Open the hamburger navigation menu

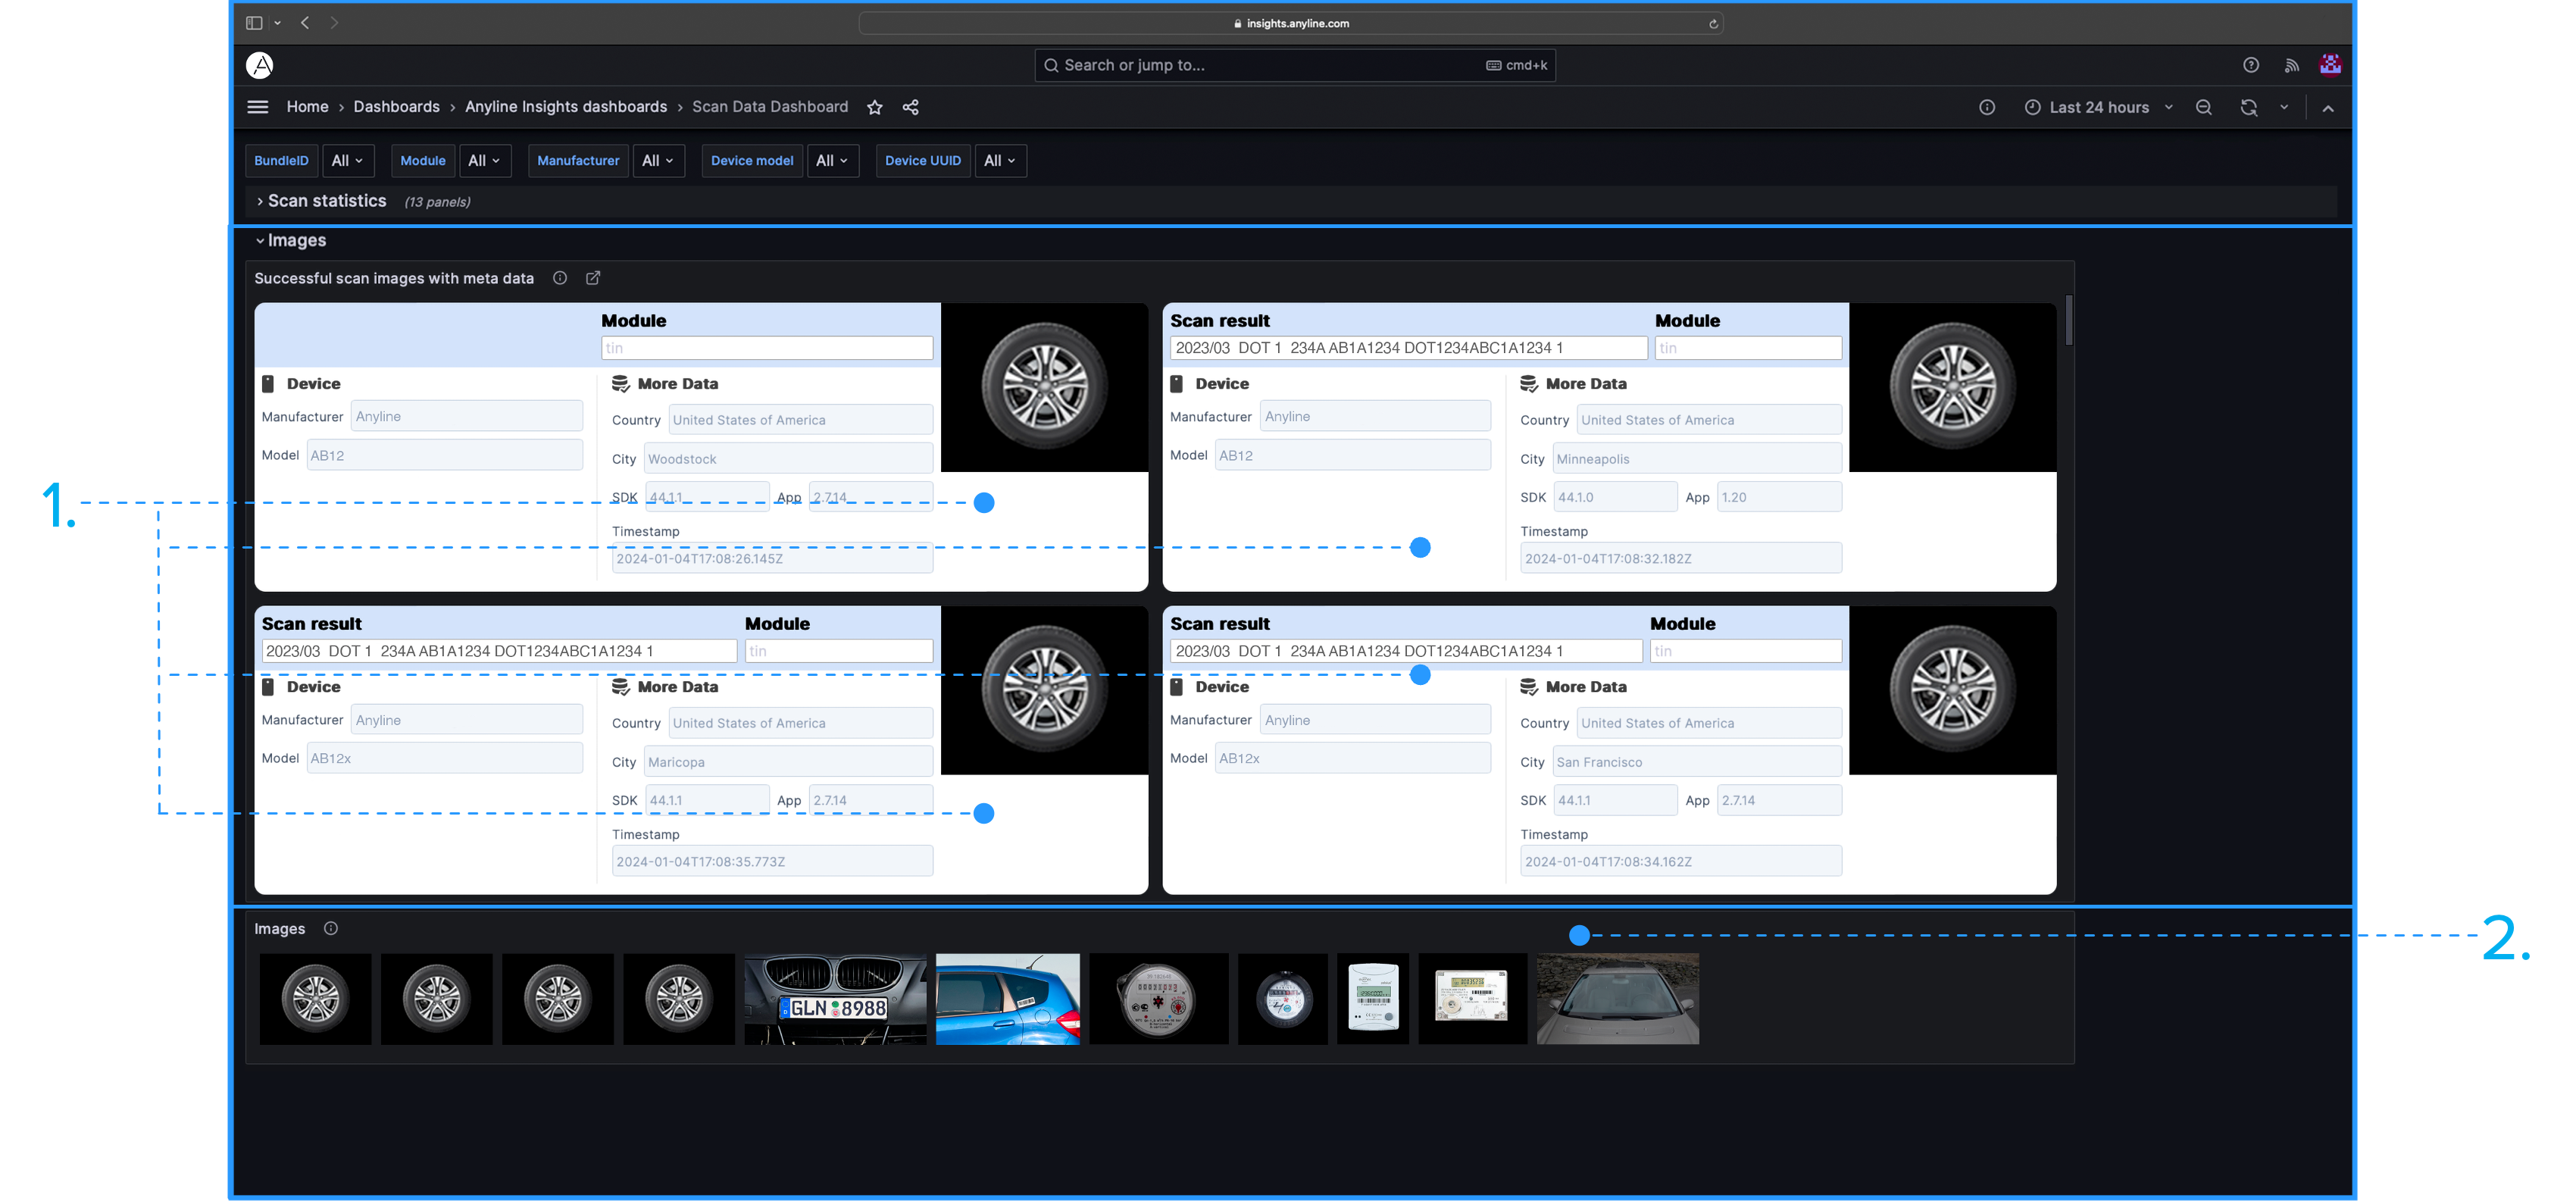[x=258, y=107]
